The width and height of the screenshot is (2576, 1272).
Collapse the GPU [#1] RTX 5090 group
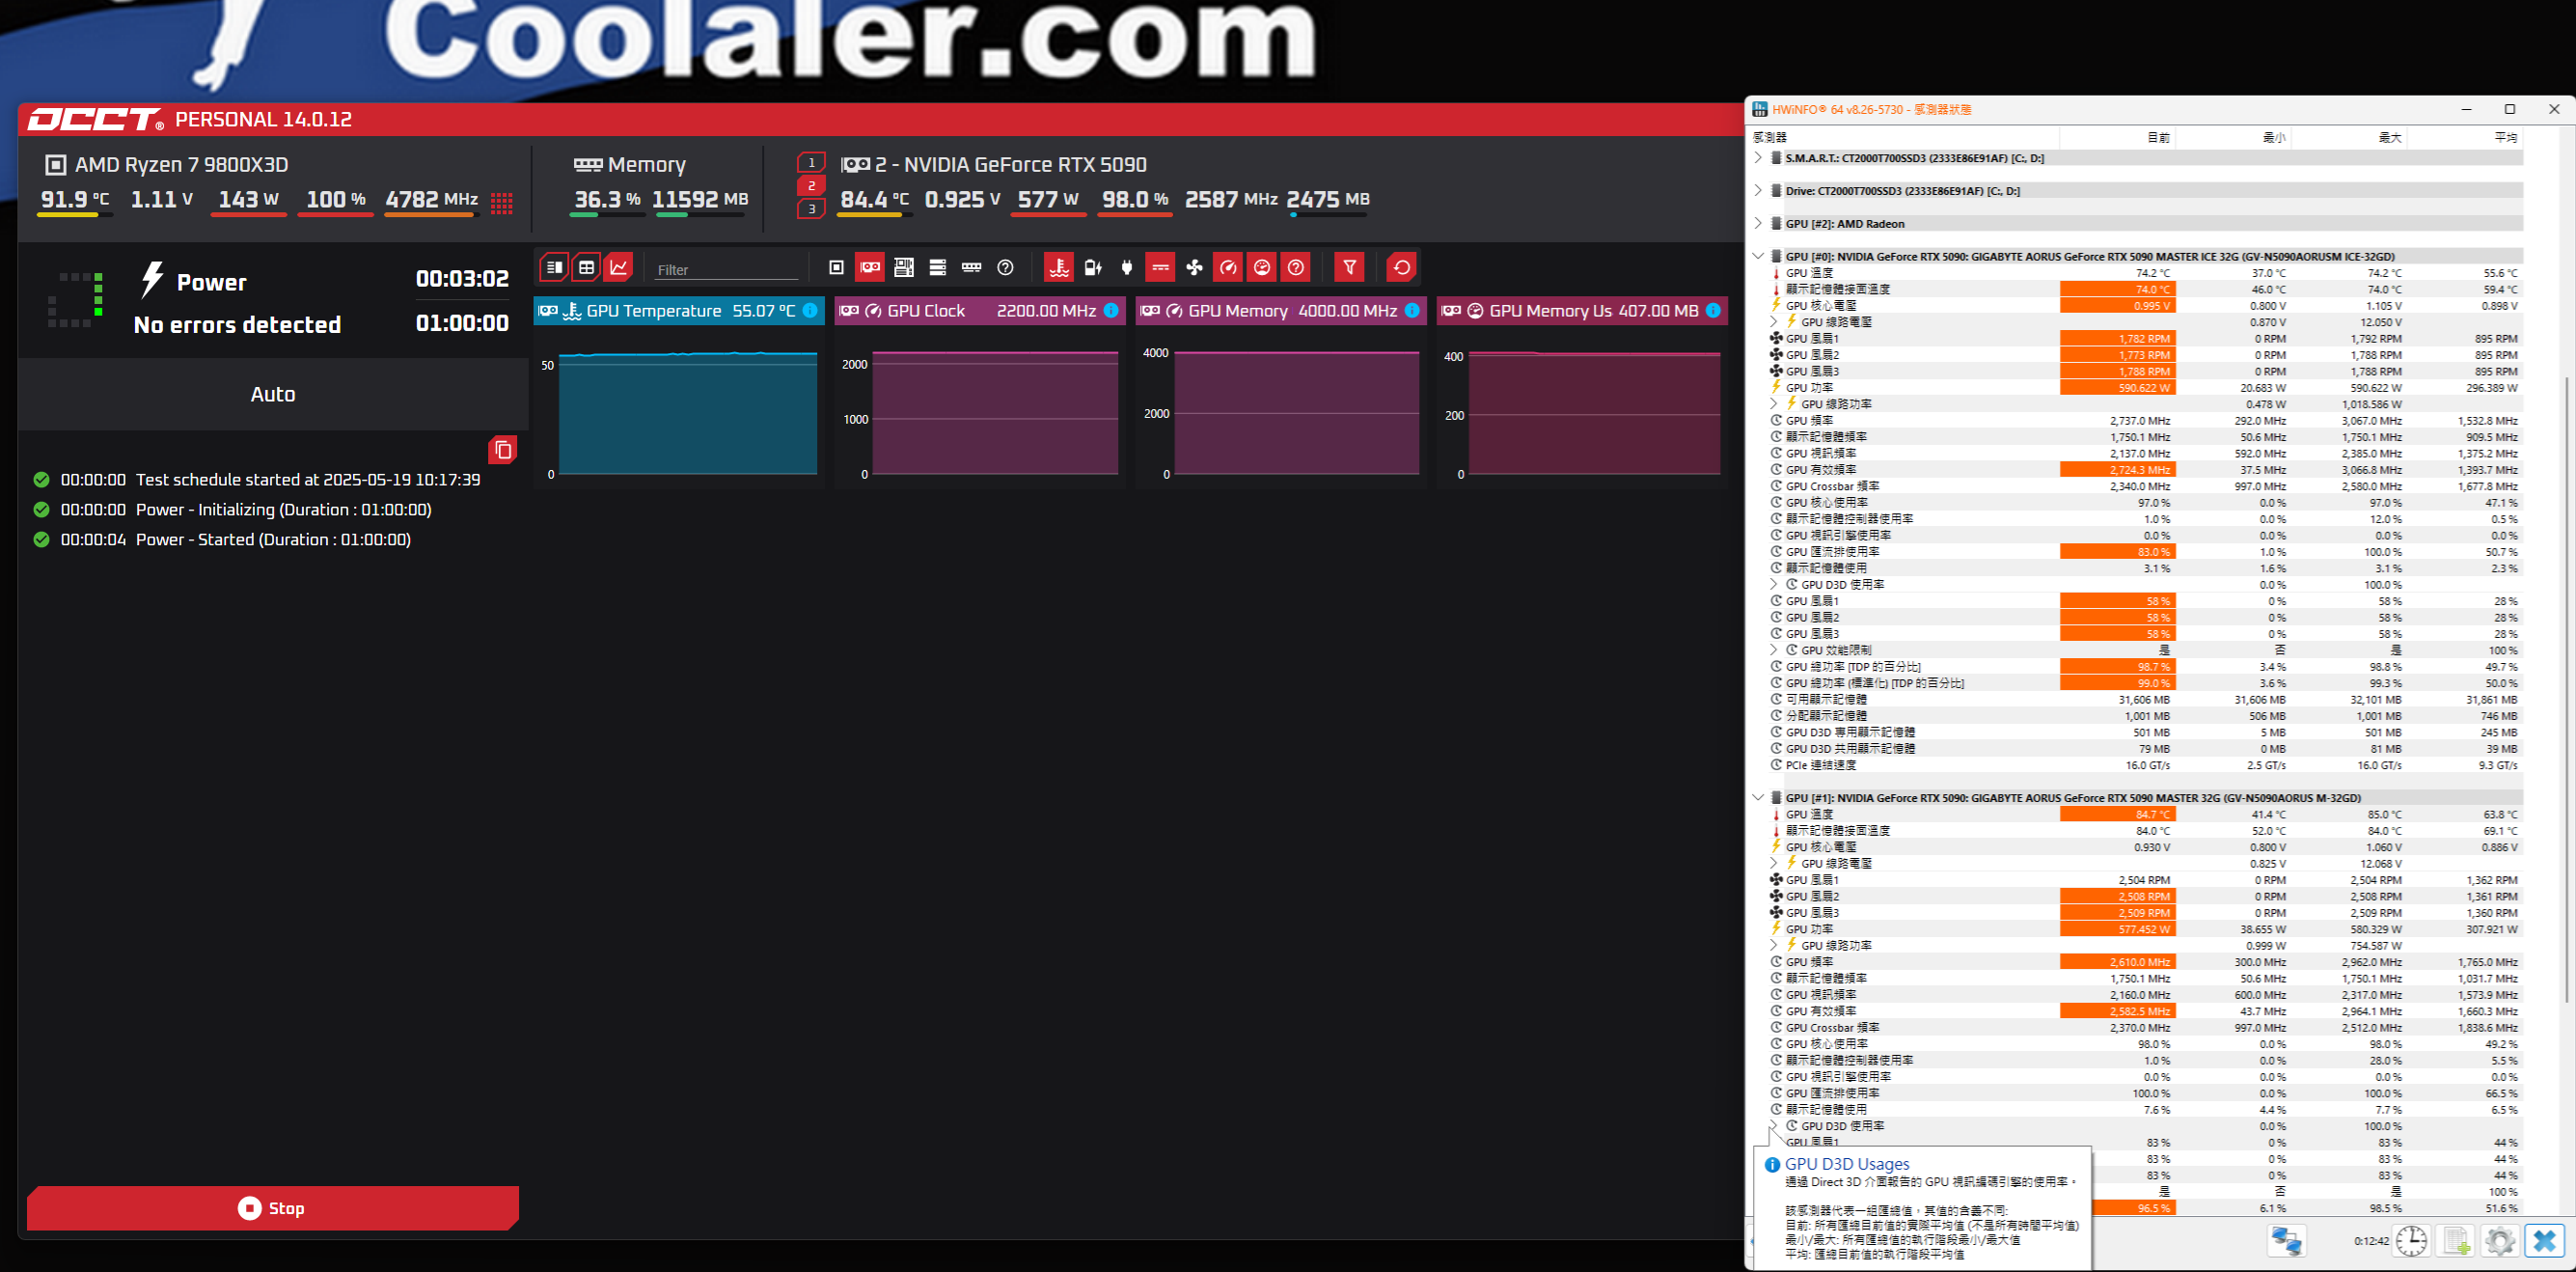tap(1758, 798)
